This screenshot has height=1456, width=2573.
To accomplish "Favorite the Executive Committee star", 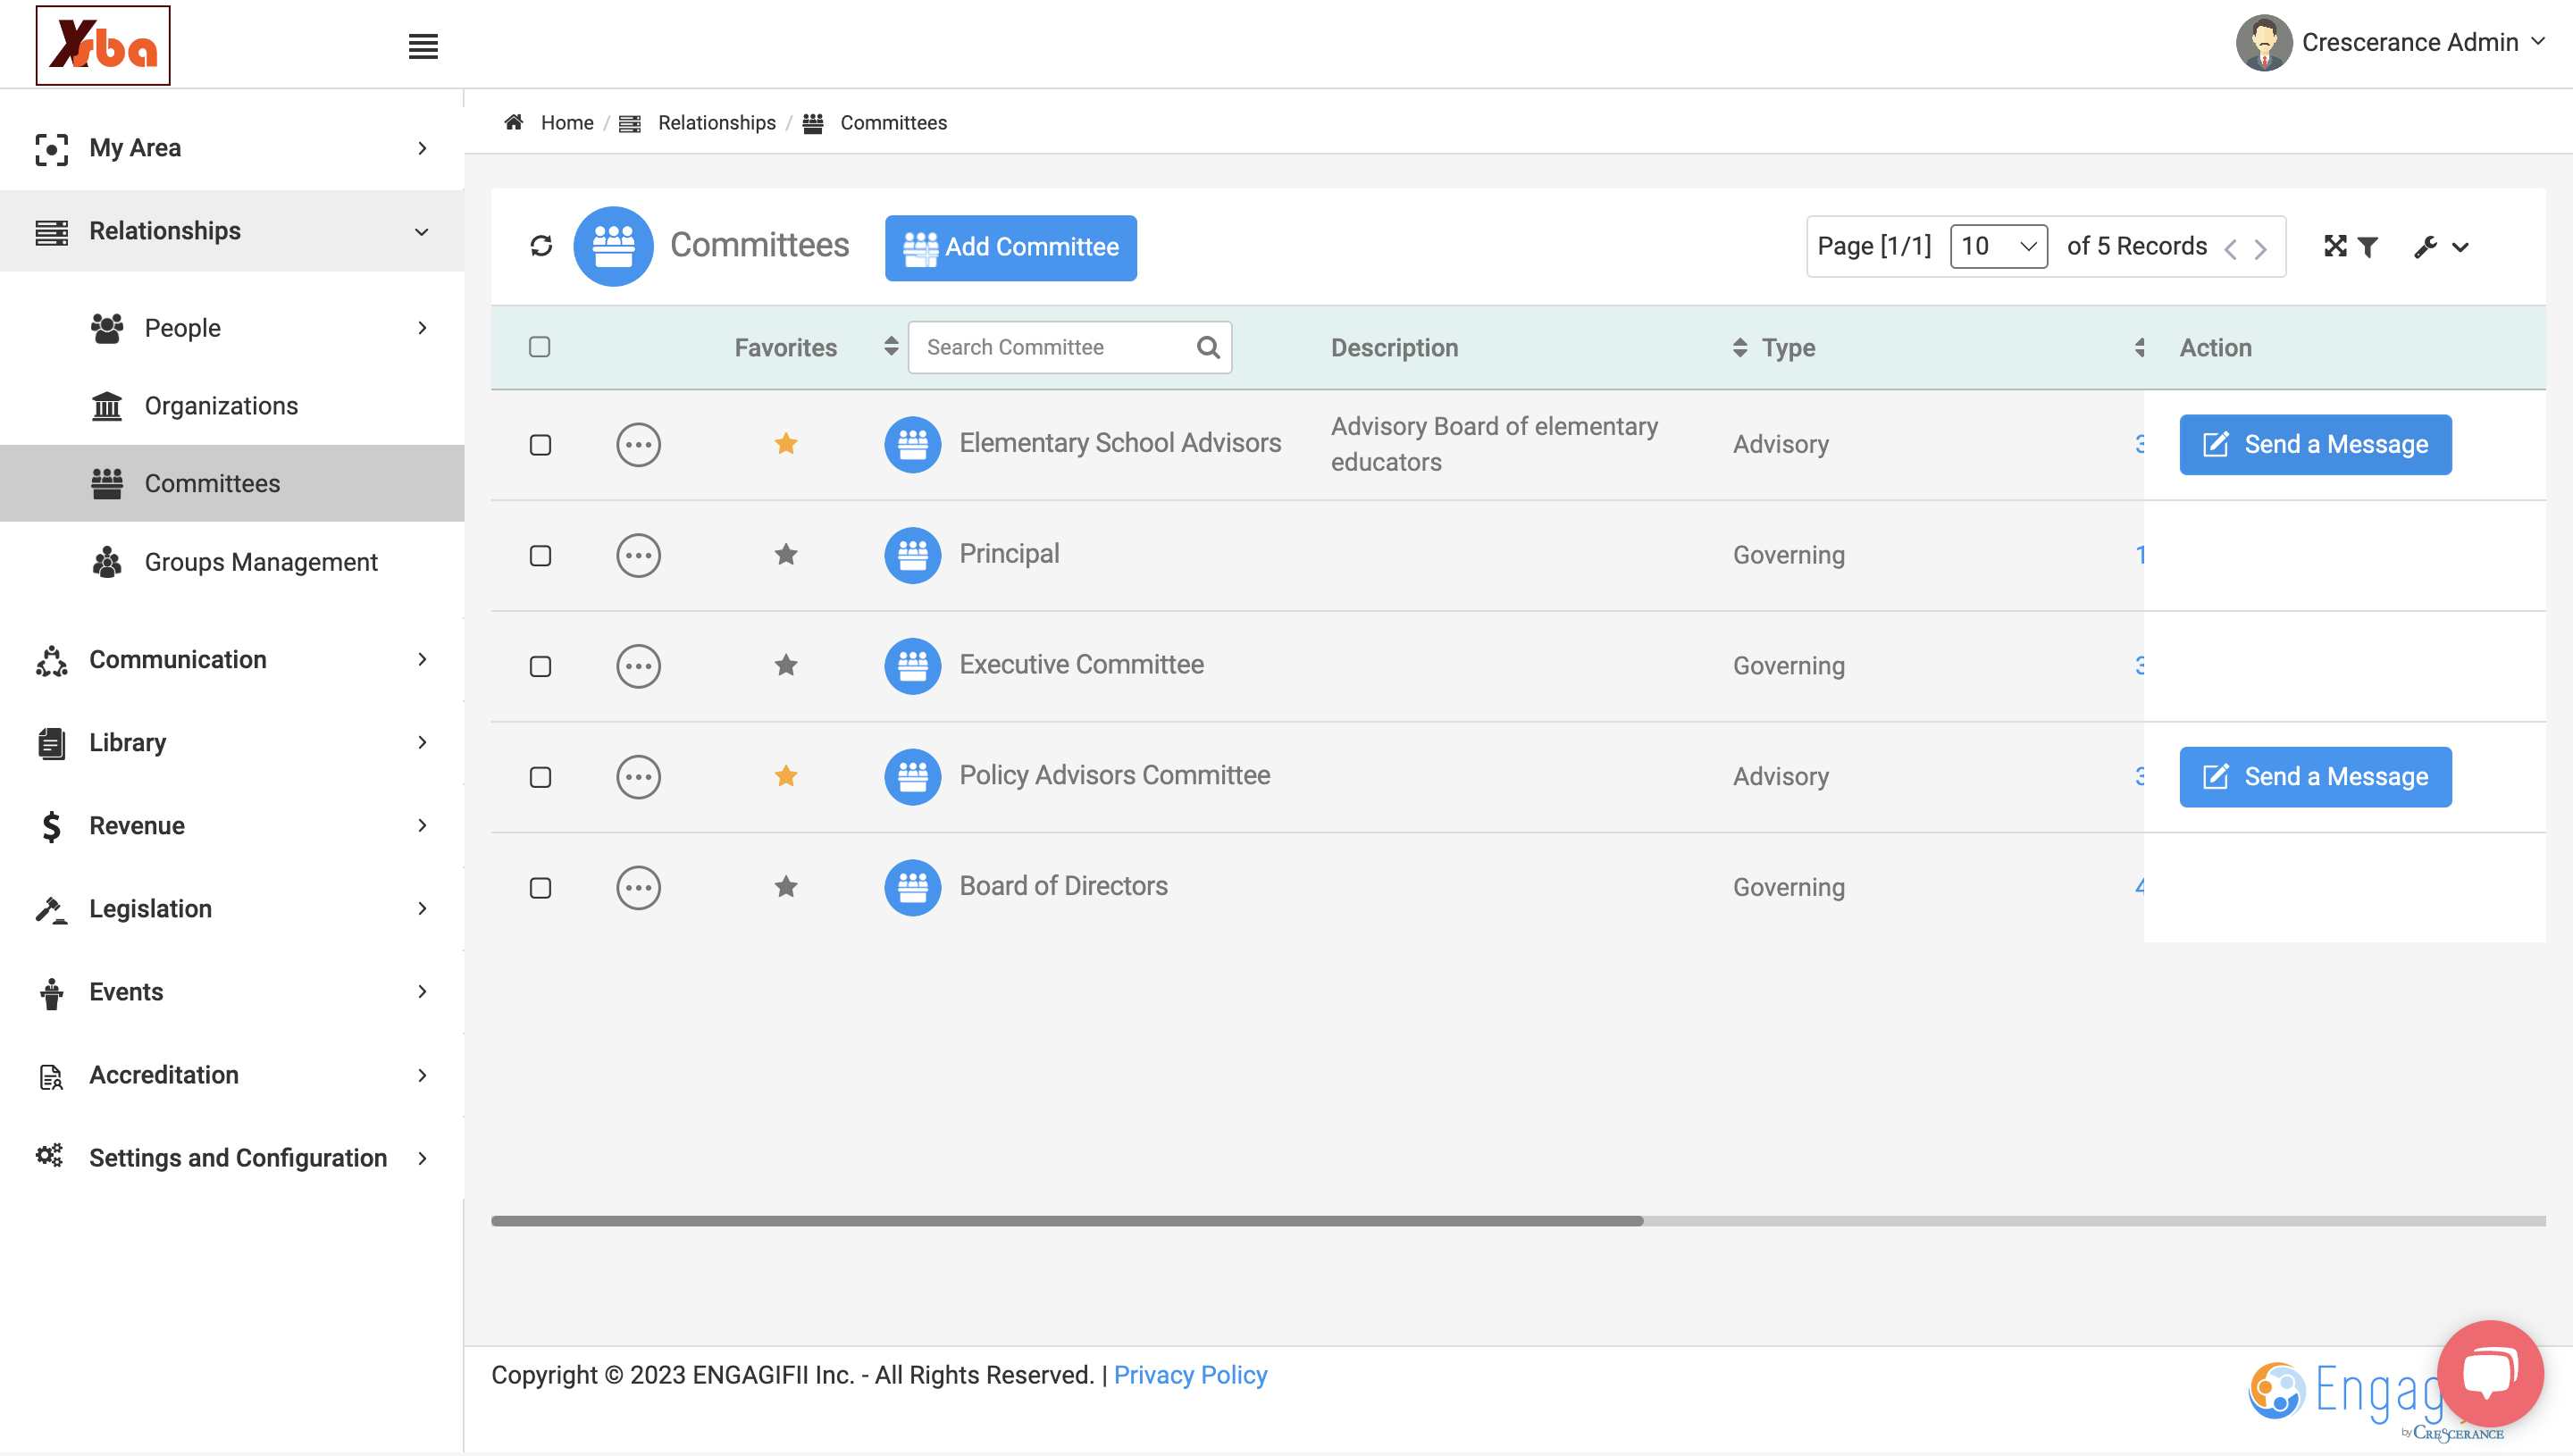I will pos(786,665).
